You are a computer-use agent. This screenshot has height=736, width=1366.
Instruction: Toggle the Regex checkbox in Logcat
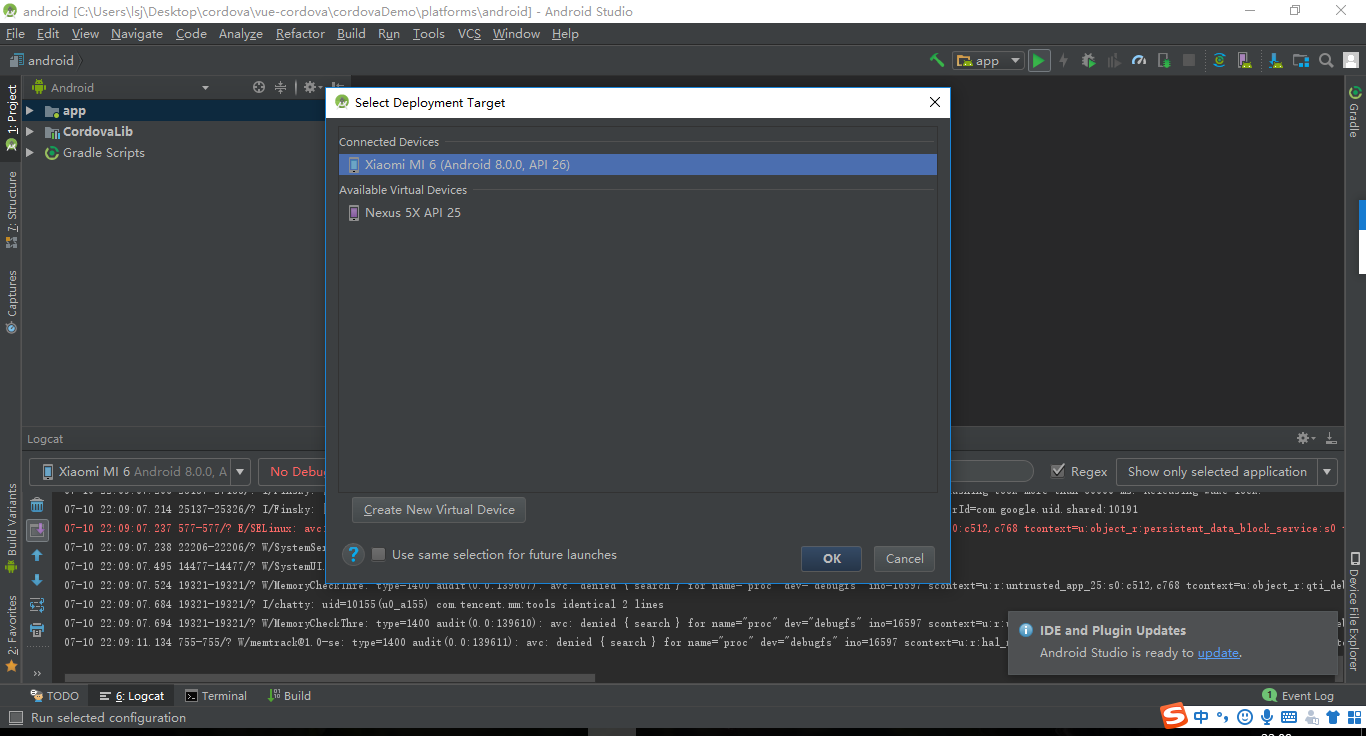(1058, 471)
